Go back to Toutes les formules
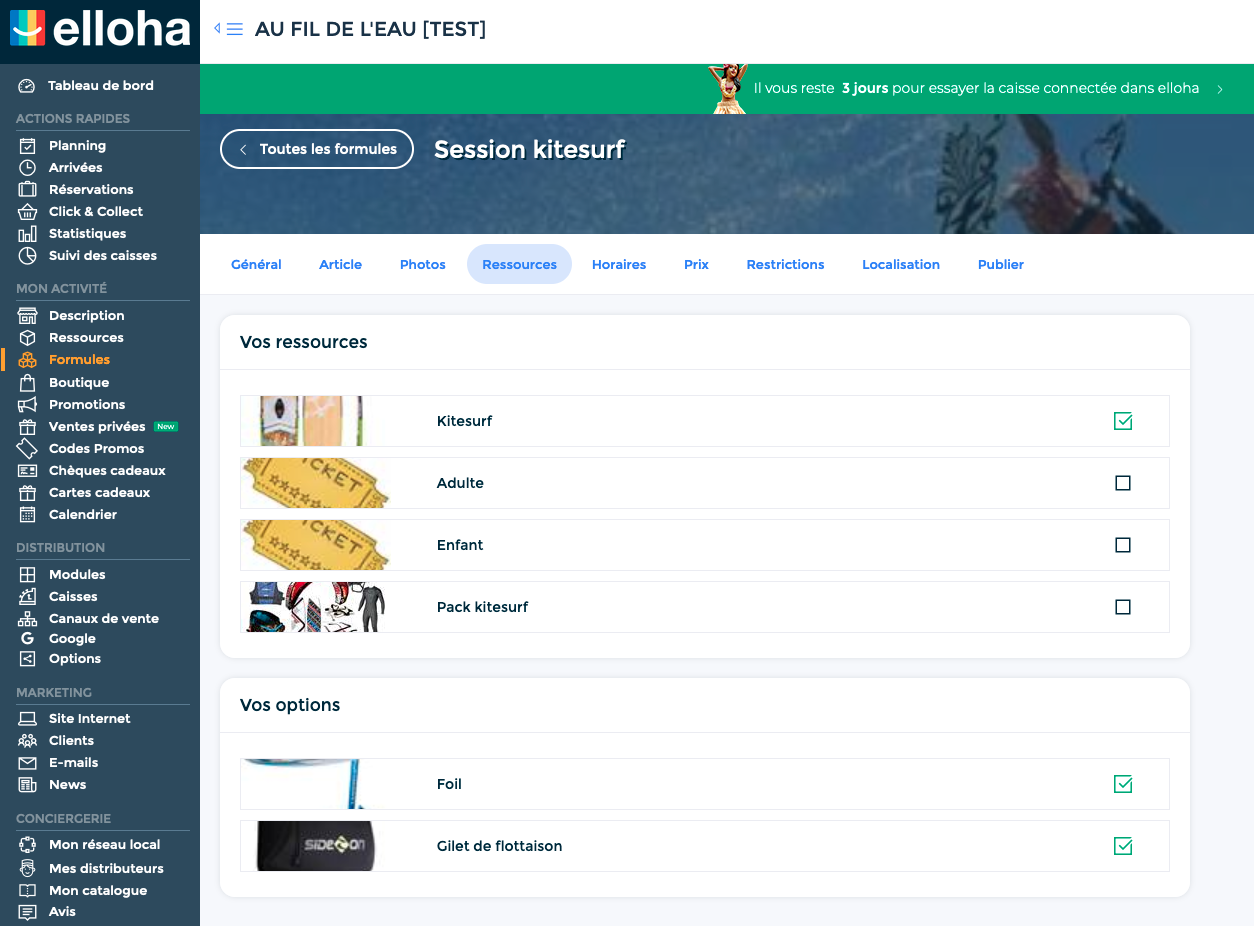This screenshot has height=926, width=1254. pyautogui.click(x=317, y=149)
